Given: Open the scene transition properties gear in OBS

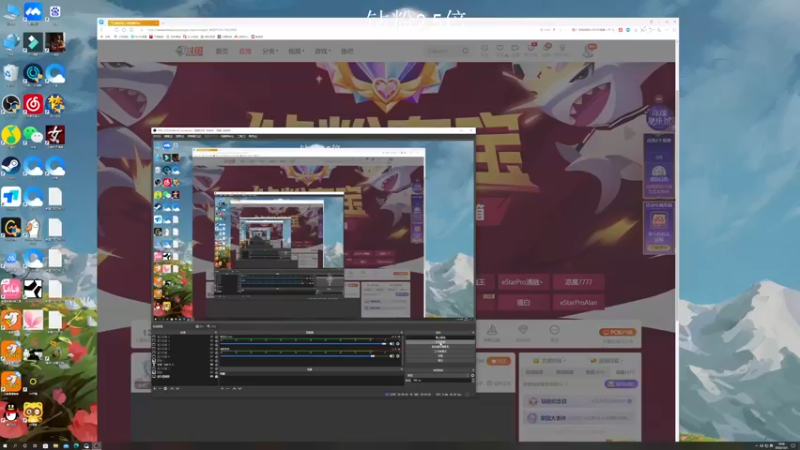Looking at the screenshot, I should pyautogui.click(x=472, y=376).
